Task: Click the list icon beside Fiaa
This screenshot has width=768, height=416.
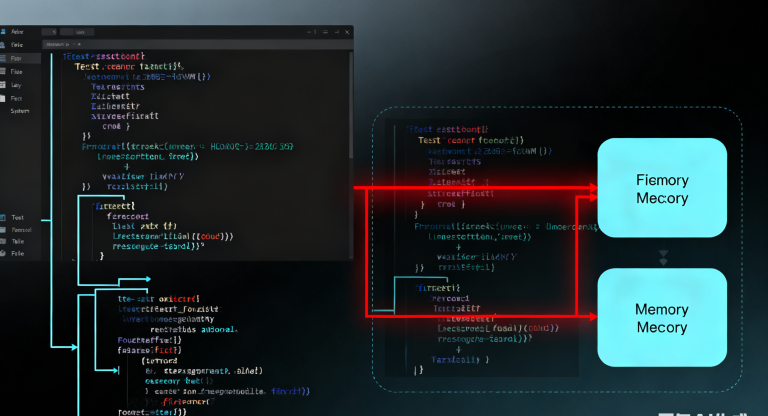Action: tap(5, 72)
